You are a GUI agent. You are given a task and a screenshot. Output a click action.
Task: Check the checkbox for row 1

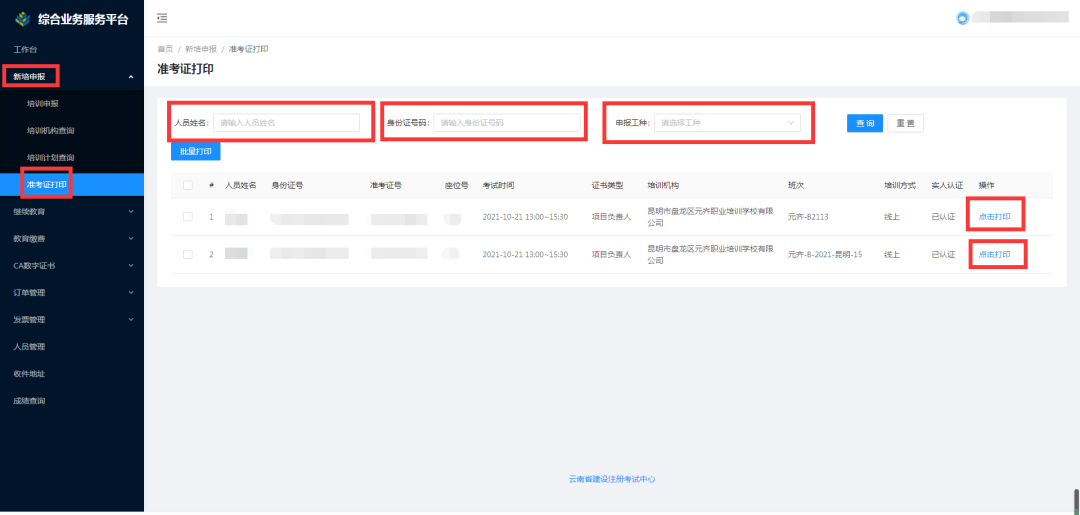click(187, 217)
